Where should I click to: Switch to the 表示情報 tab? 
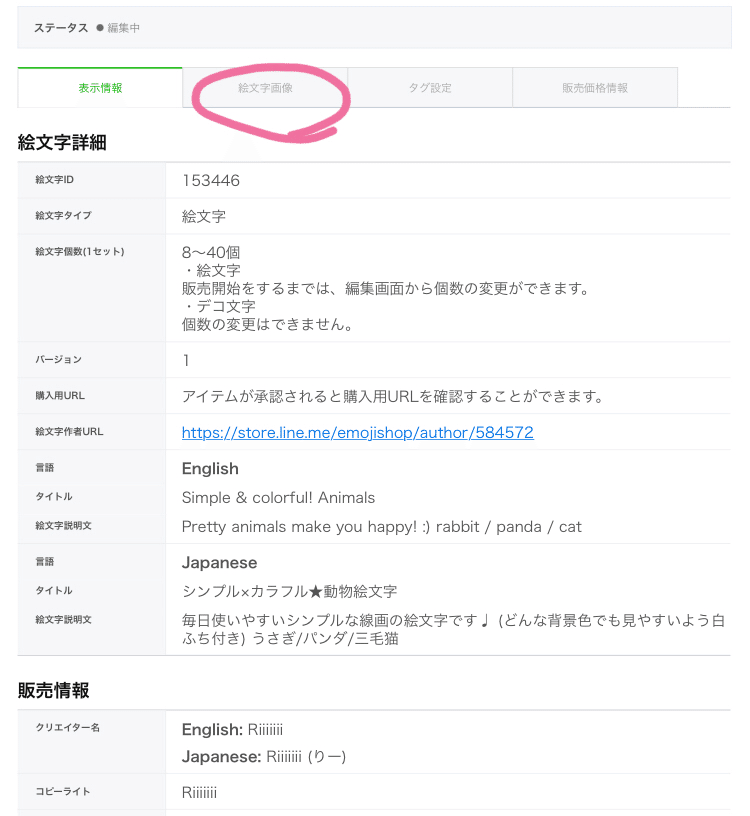100,88
